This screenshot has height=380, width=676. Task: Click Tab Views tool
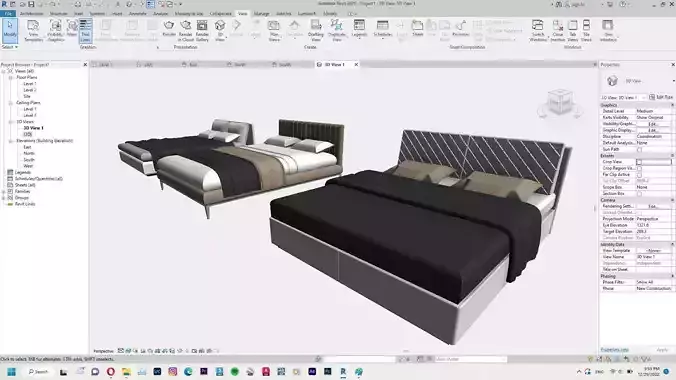[x=573, y=30]
